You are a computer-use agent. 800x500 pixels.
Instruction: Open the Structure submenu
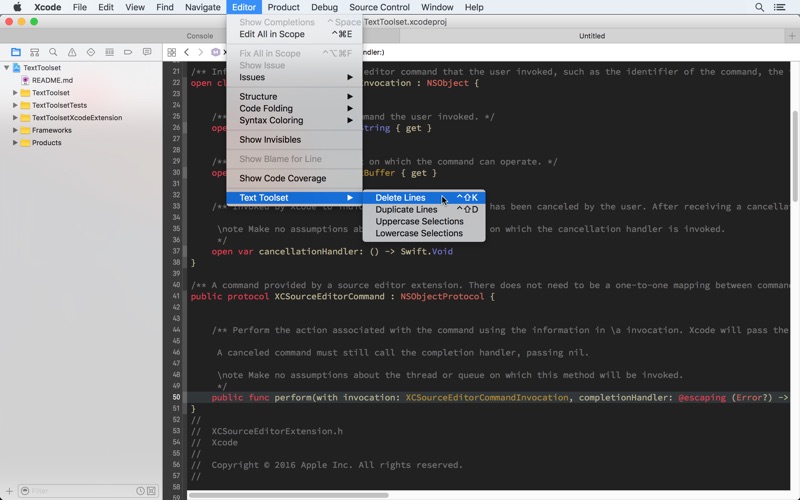tap(294, 96)
